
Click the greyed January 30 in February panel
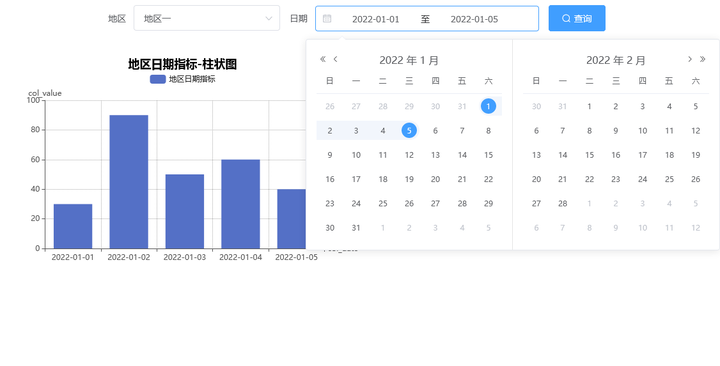536,107
